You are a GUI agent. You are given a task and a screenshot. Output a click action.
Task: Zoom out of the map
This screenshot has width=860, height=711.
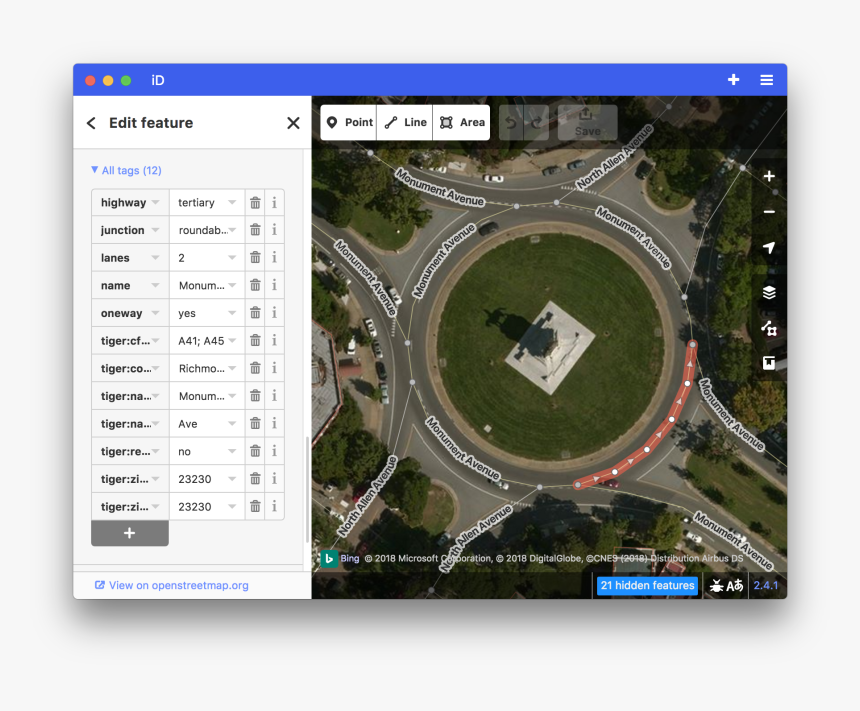768,212
